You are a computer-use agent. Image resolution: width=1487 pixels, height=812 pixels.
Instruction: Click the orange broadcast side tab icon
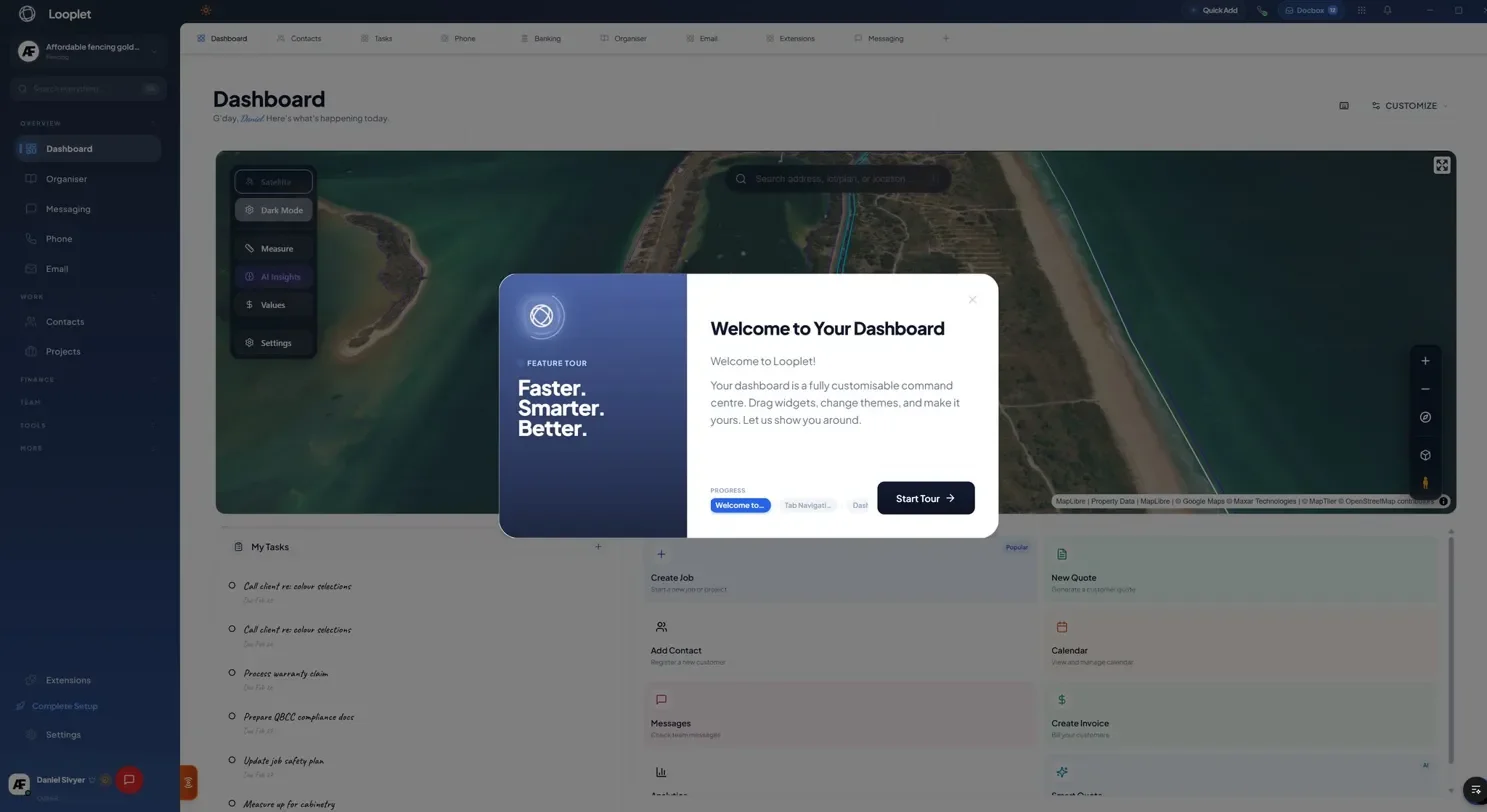pyautogui.click(x=188, y=783)
